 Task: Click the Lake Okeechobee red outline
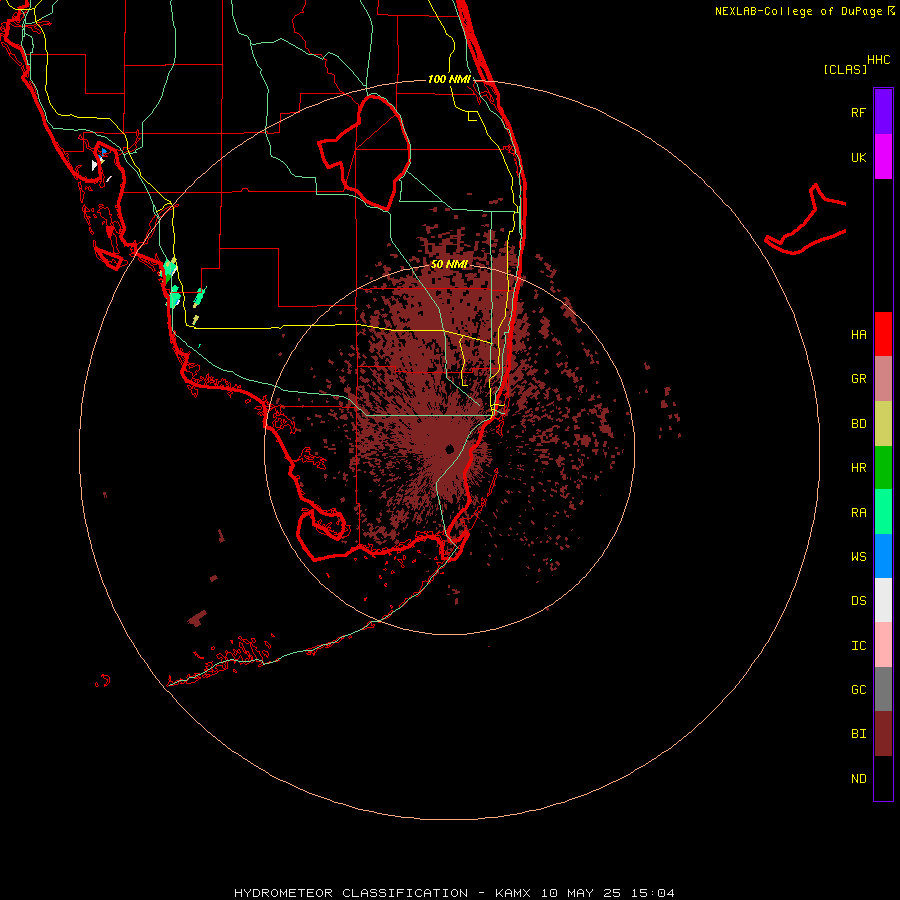[364, 153]
